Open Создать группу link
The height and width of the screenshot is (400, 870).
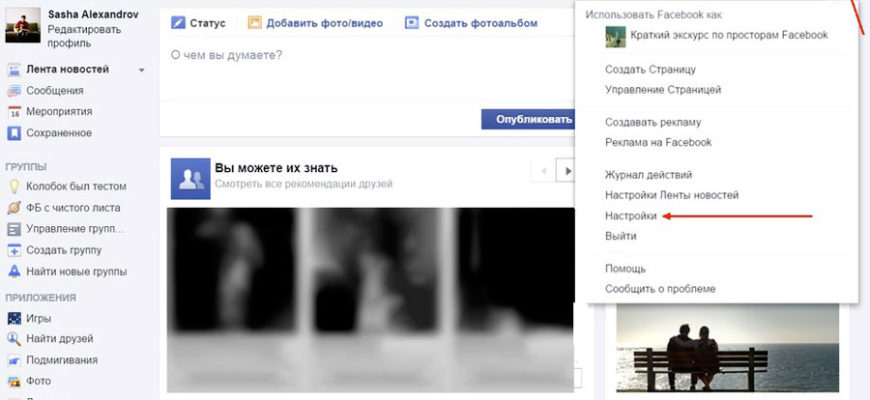[64, 250]
